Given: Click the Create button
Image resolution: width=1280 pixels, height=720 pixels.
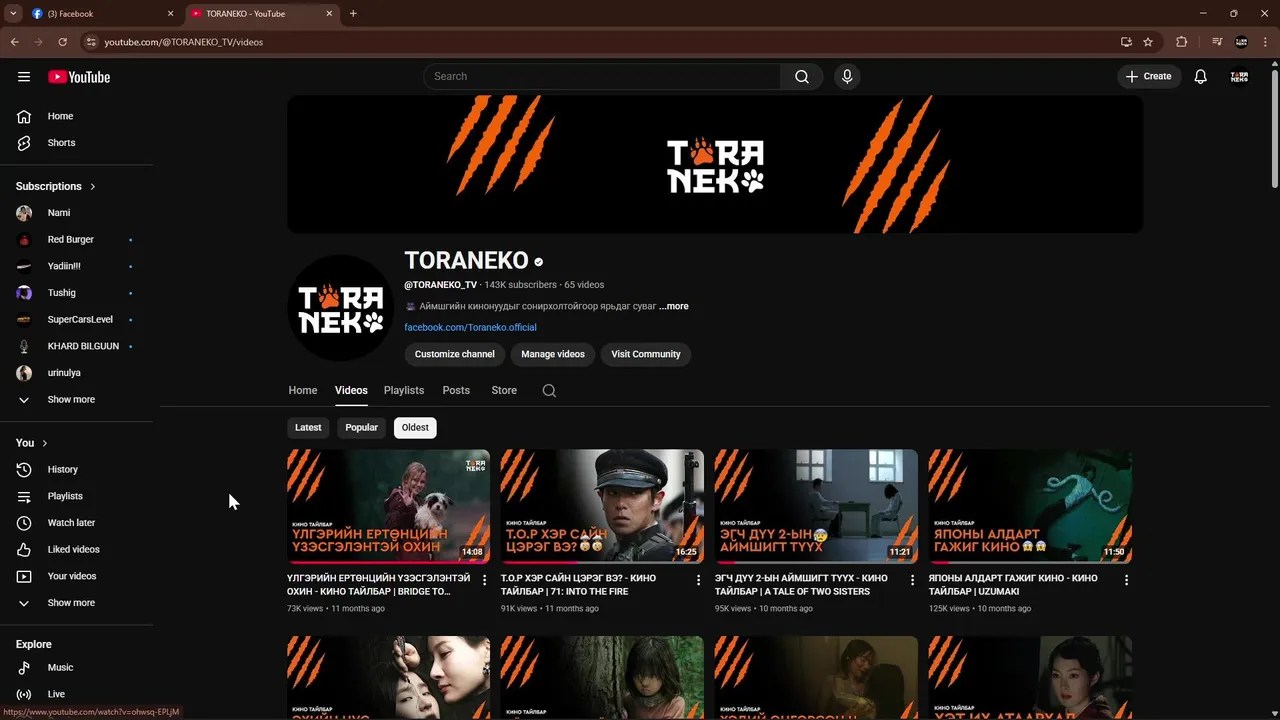Looking at the screenshot, I should tap(1149, 77).
